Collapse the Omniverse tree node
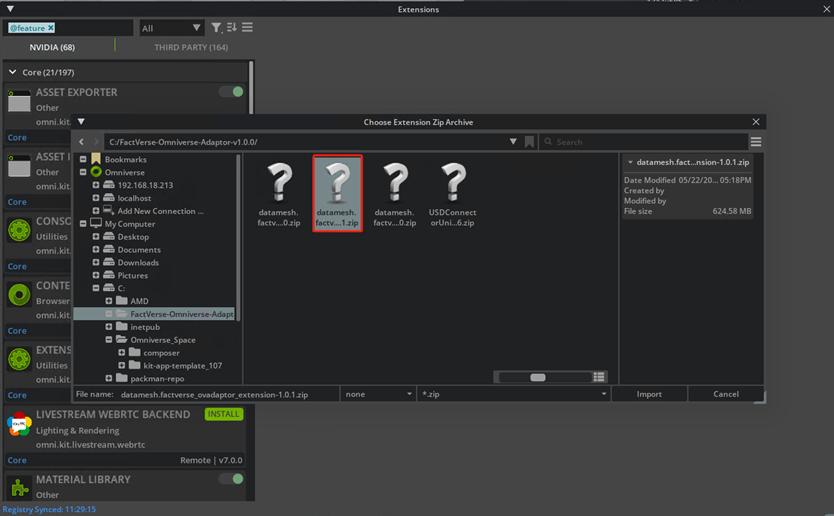The height and width of the screenshot is (516, 834). [83, 172]
